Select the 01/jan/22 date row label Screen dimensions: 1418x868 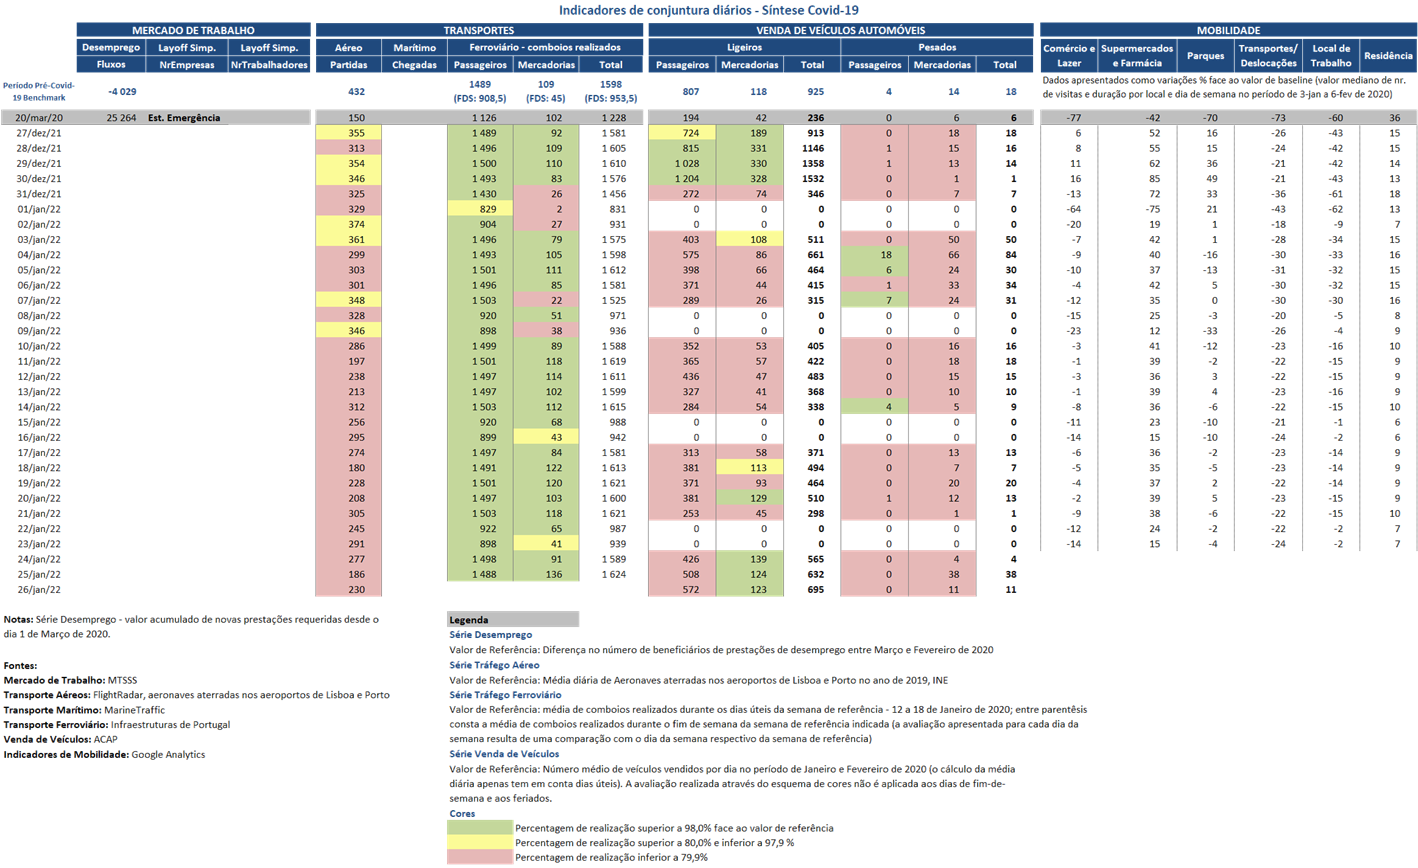click(x=39, y=209)
